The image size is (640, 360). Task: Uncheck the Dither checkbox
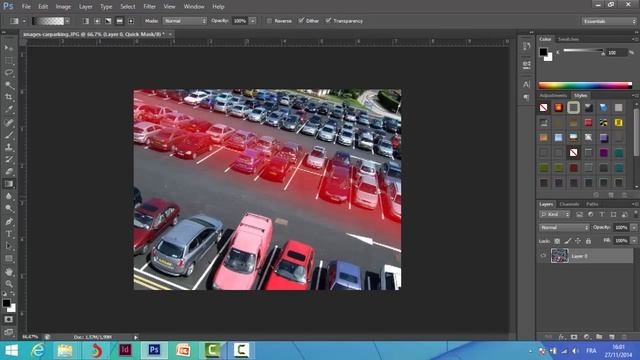point(301,21)
